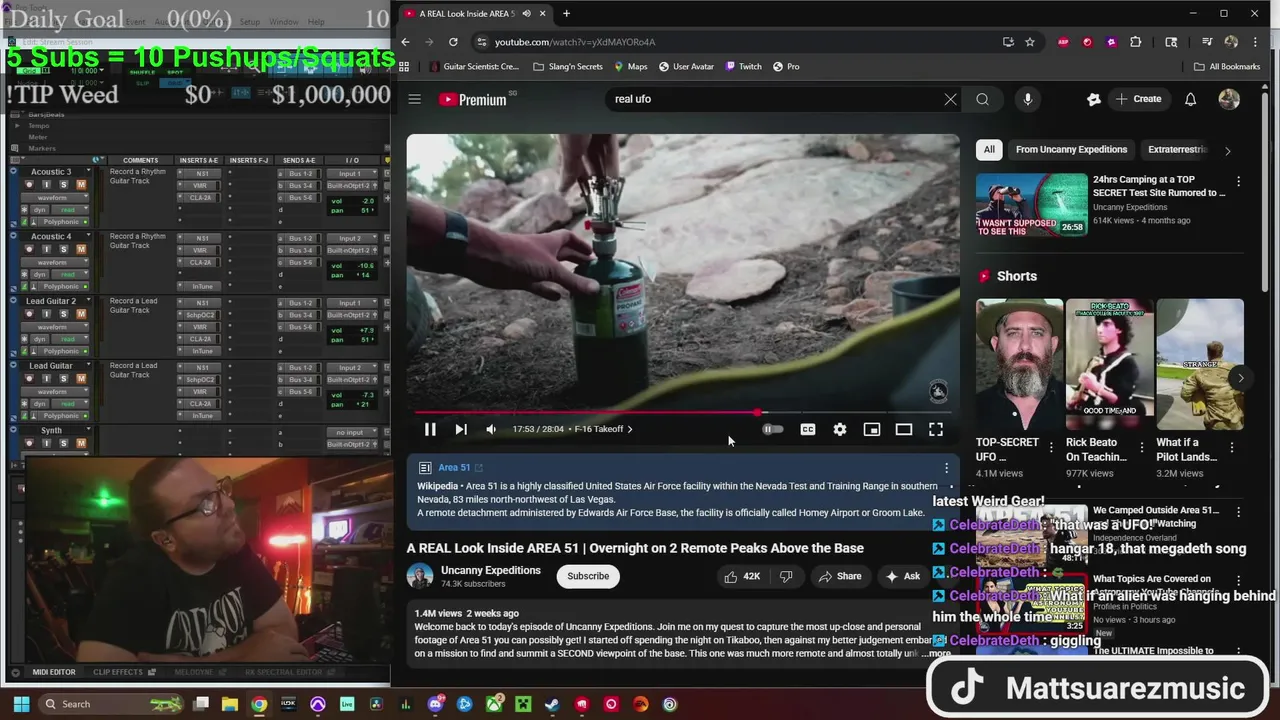This screenshot has height=720, width=1280.
Task: Open the Uncanny Expeditions channel name
Action: click(x=491, y=570)
